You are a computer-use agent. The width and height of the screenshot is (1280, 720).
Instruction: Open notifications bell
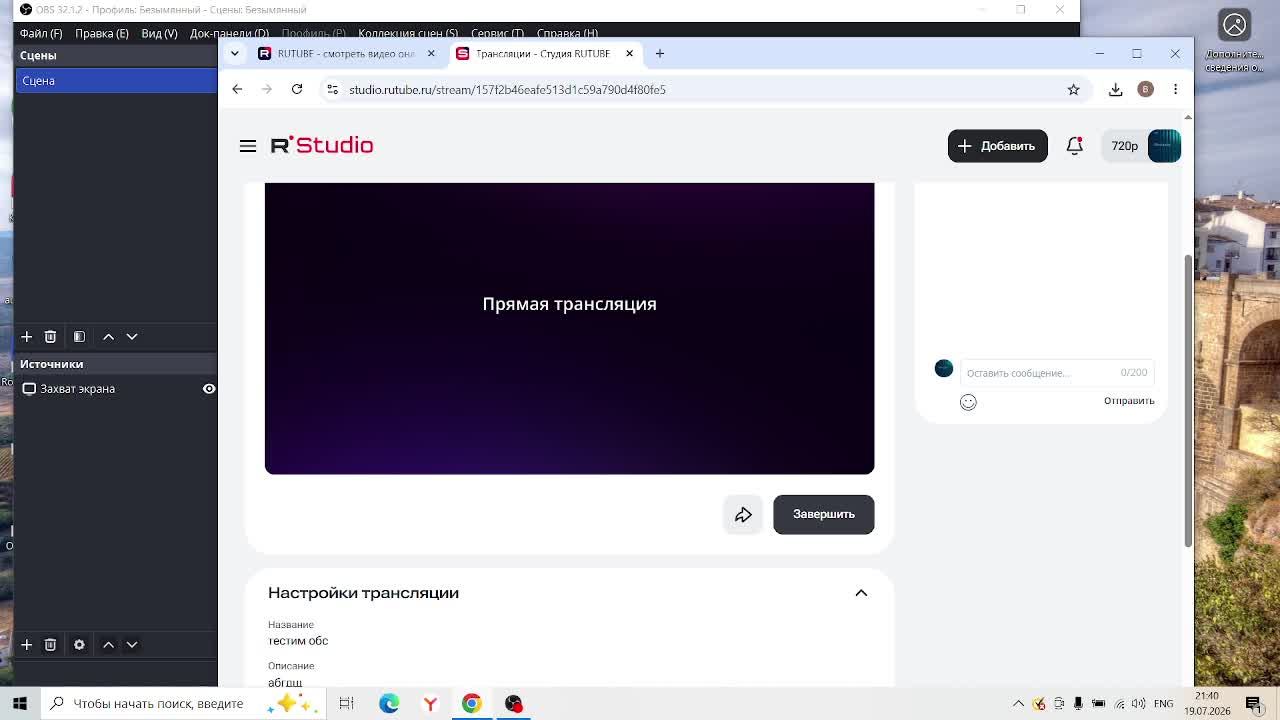1074,146
